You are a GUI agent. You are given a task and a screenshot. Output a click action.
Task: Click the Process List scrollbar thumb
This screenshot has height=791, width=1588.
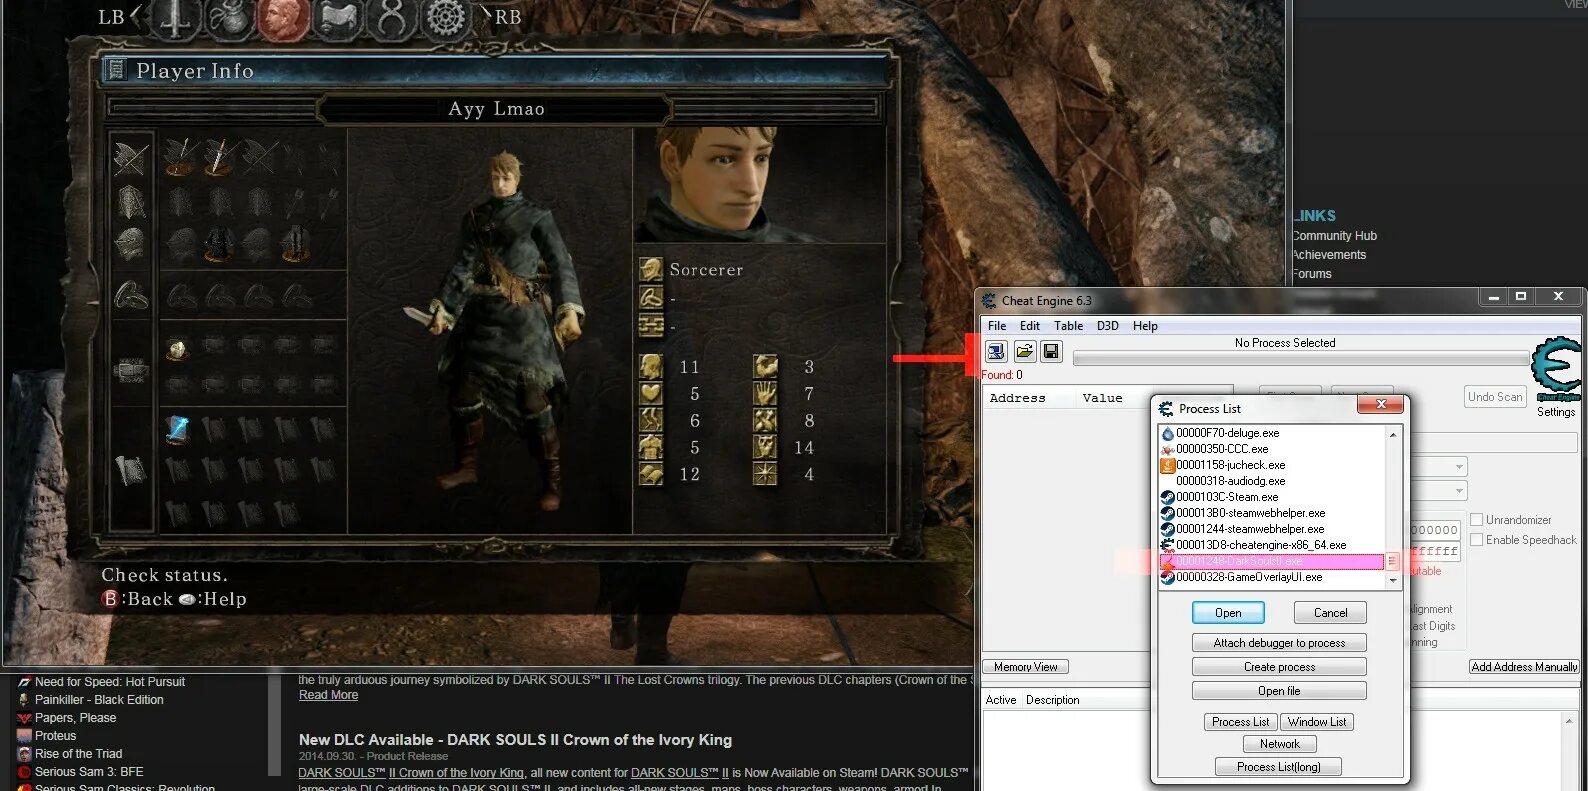(x=1393, y=561)
